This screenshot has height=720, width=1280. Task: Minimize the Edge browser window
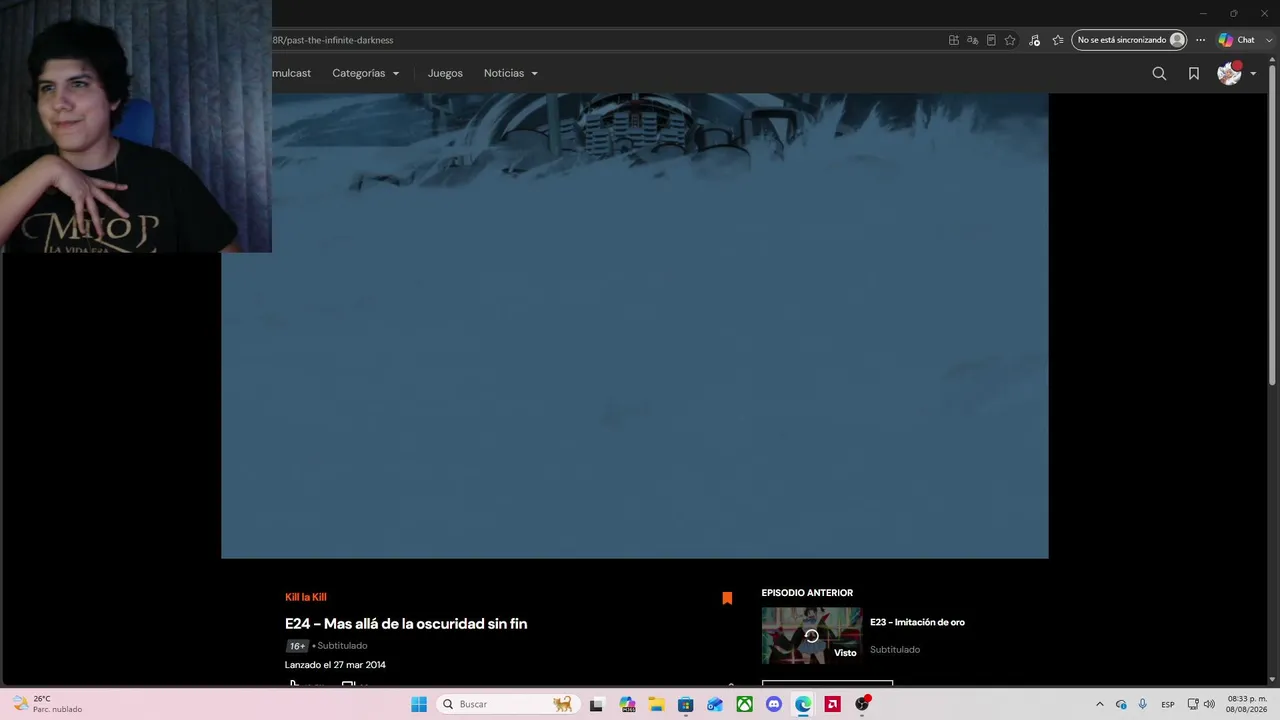(x=1203, y=13)
